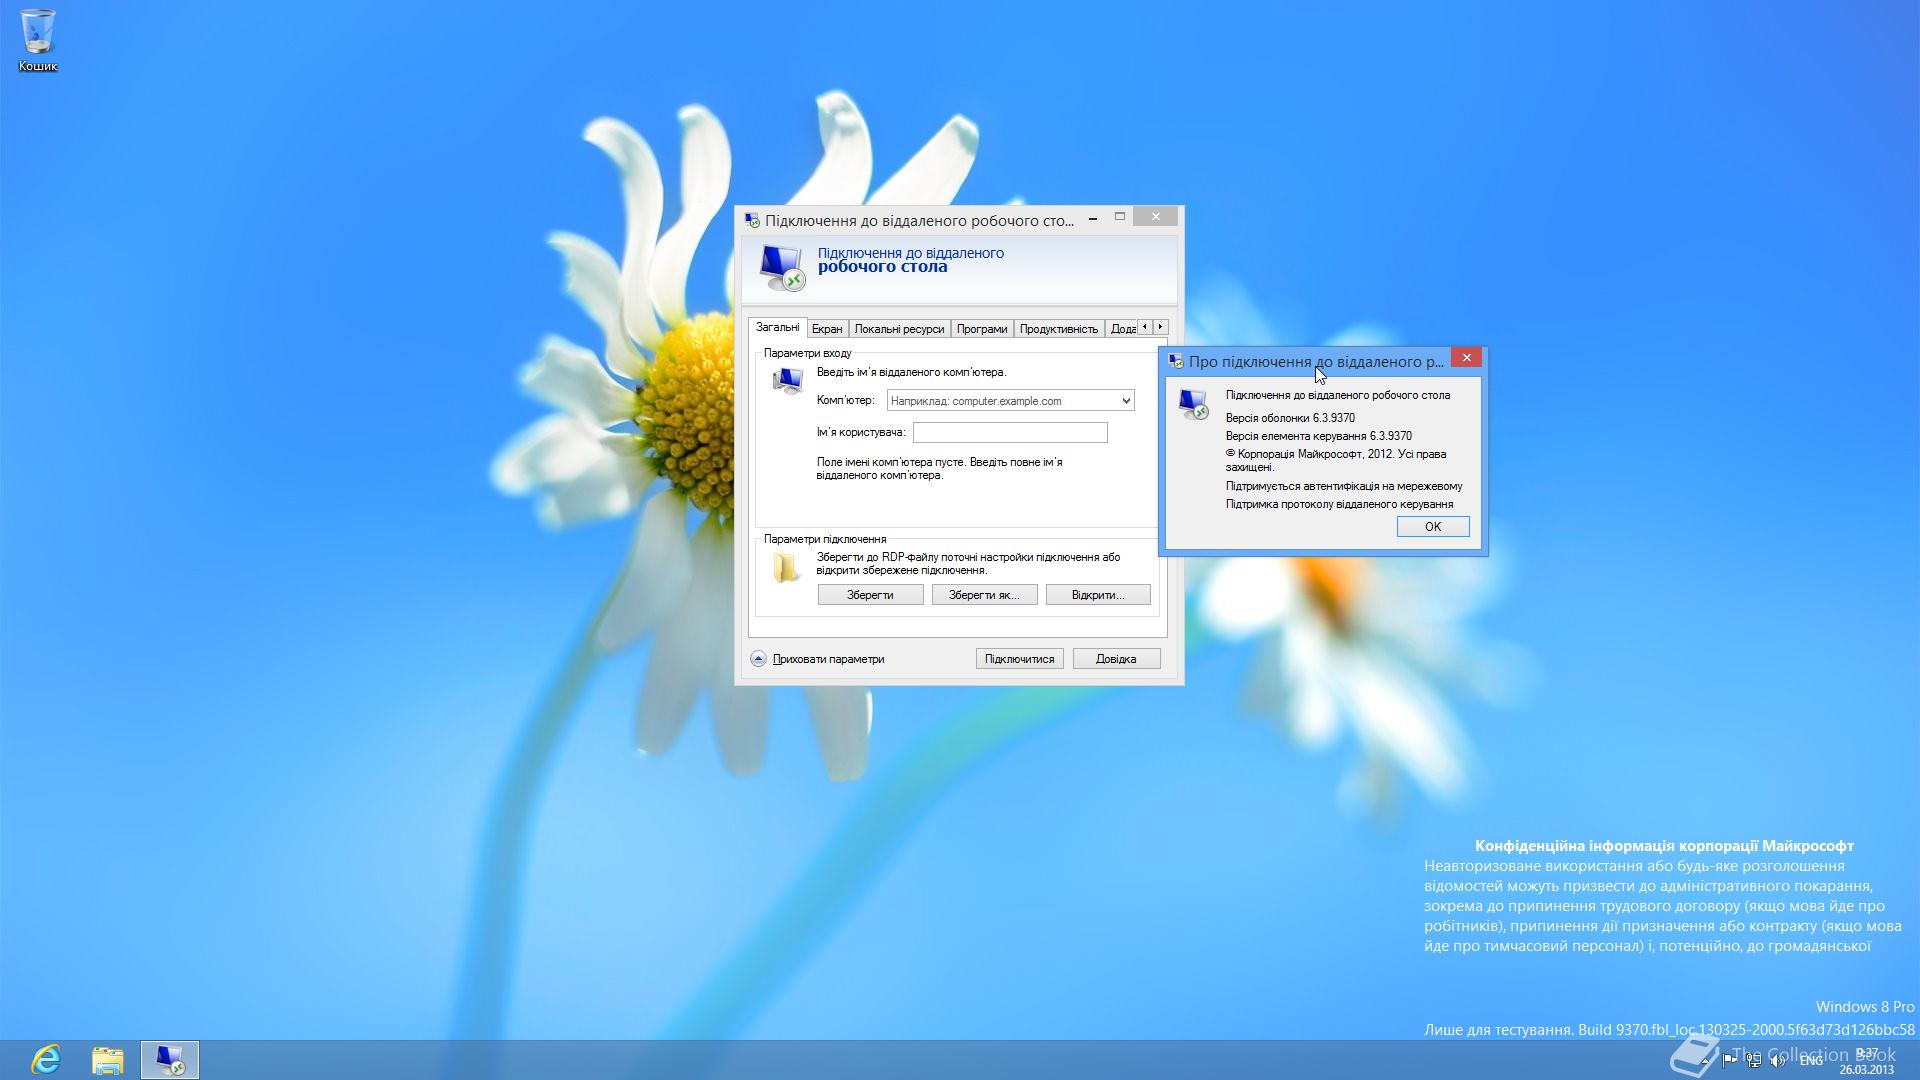Close the Про підключення About dialog
1920x1080 pixels.
[x=1466, y=357]
